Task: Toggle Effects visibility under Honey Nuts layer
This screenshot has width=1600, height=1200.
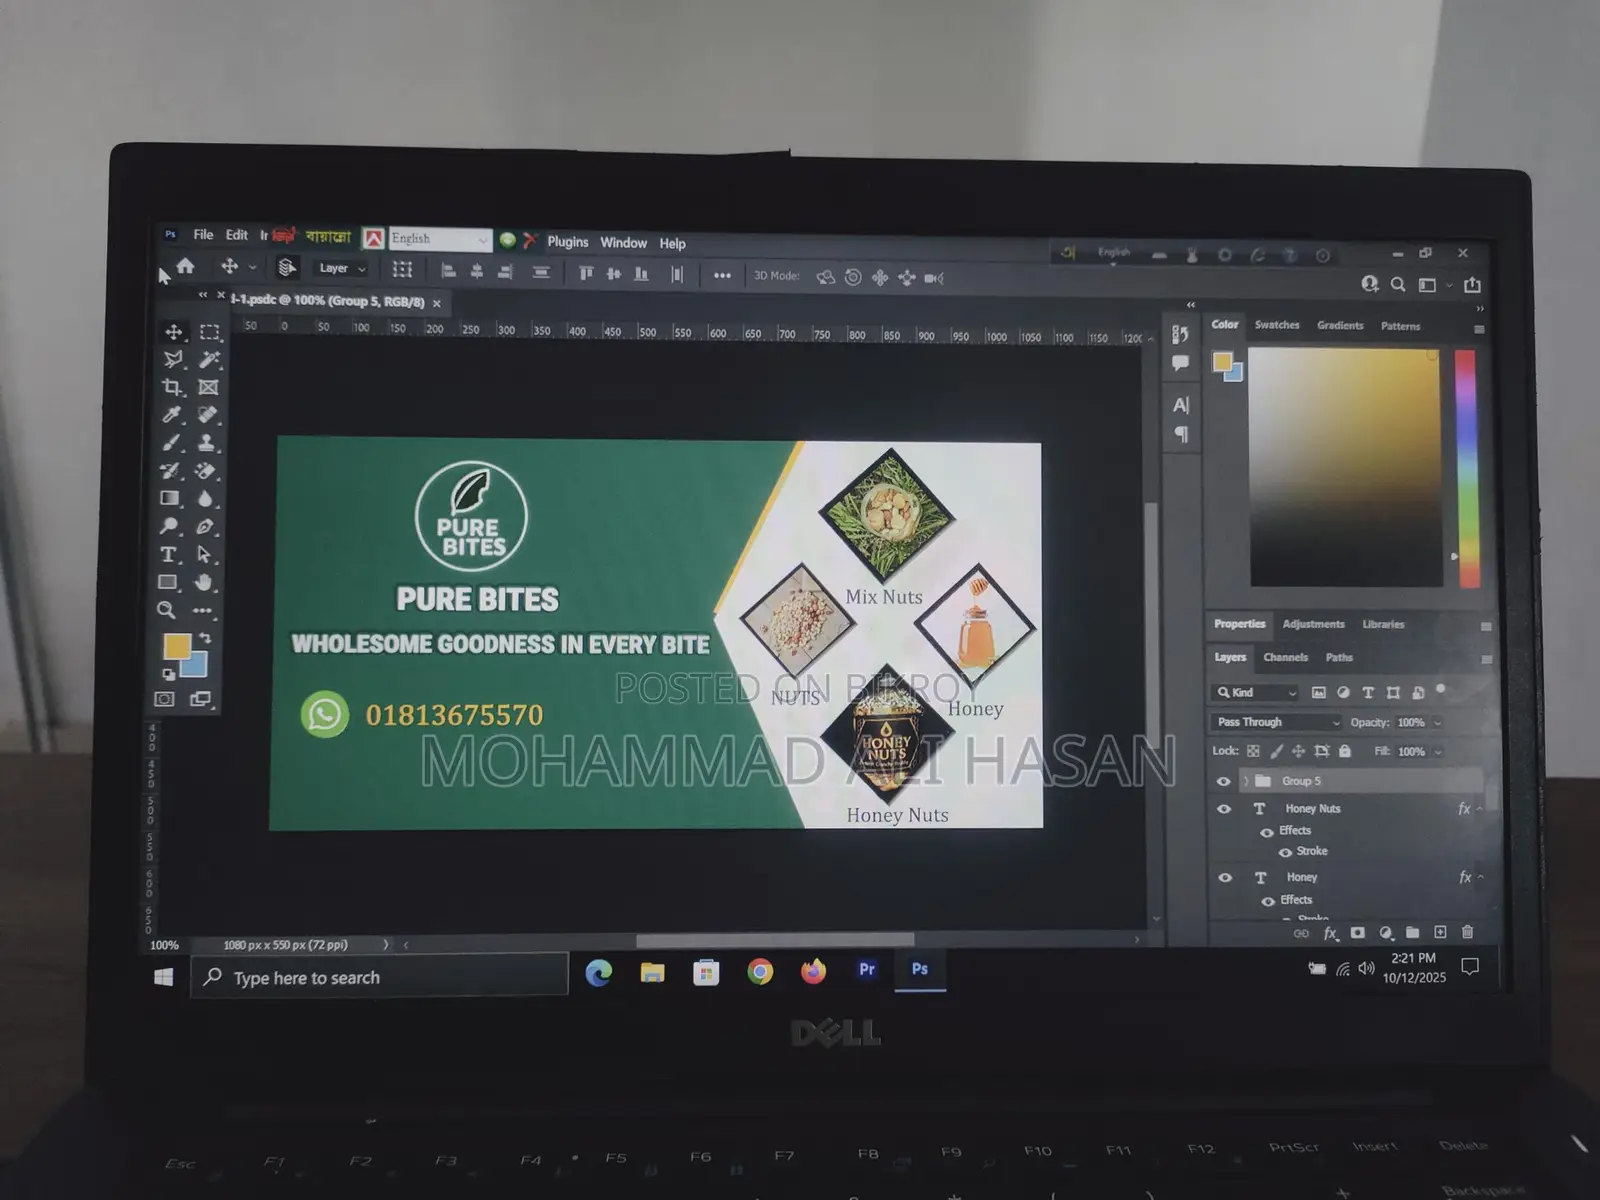Action: click(1267, 832)
